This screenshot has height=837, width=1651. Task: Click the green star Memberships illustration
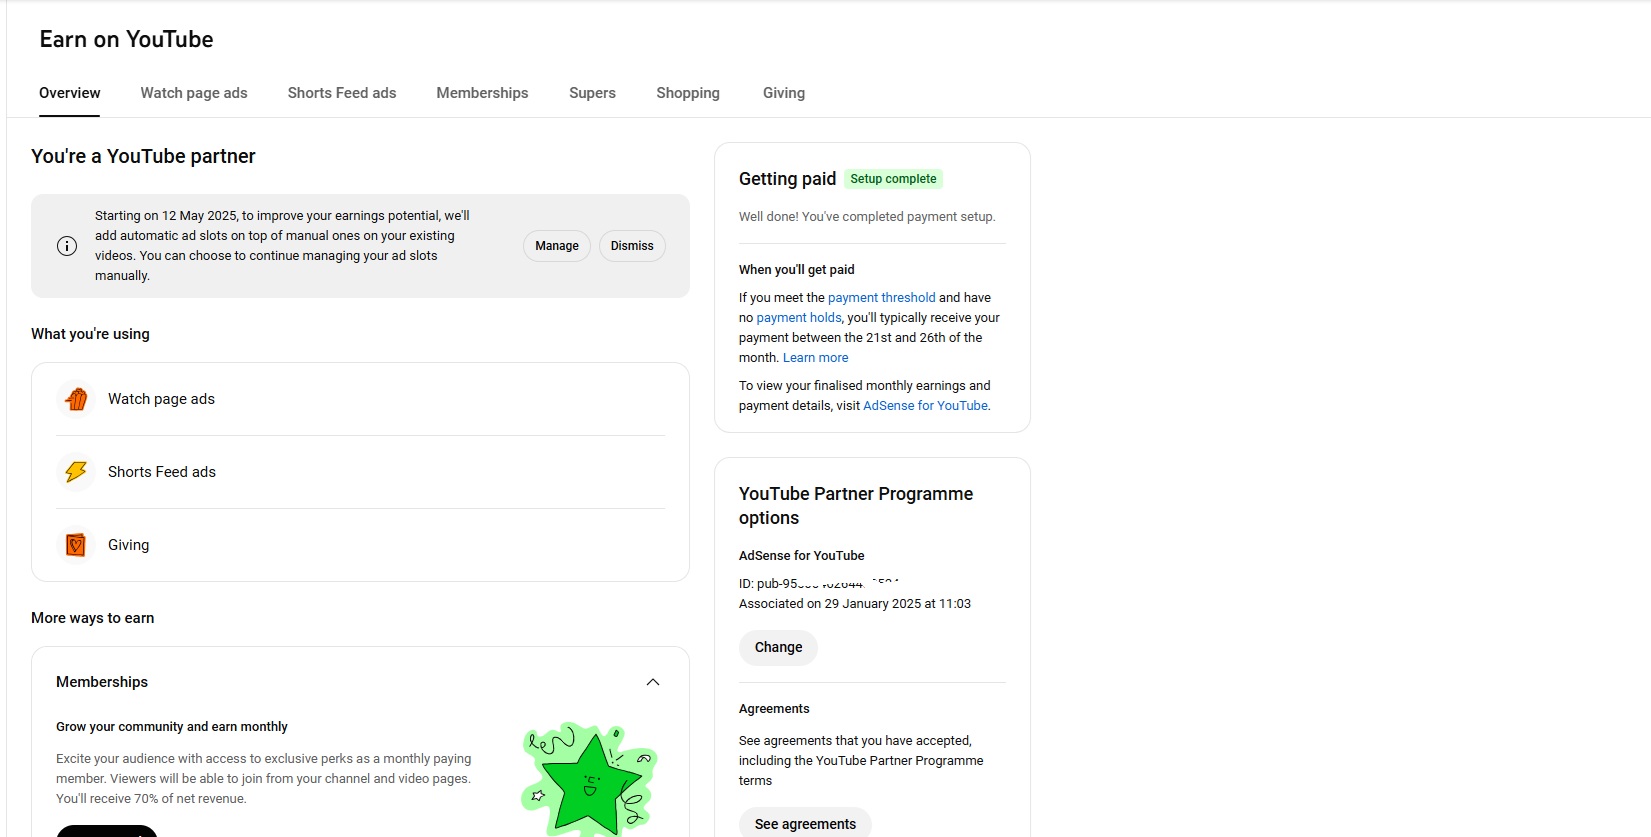click(x=589, y=779)
